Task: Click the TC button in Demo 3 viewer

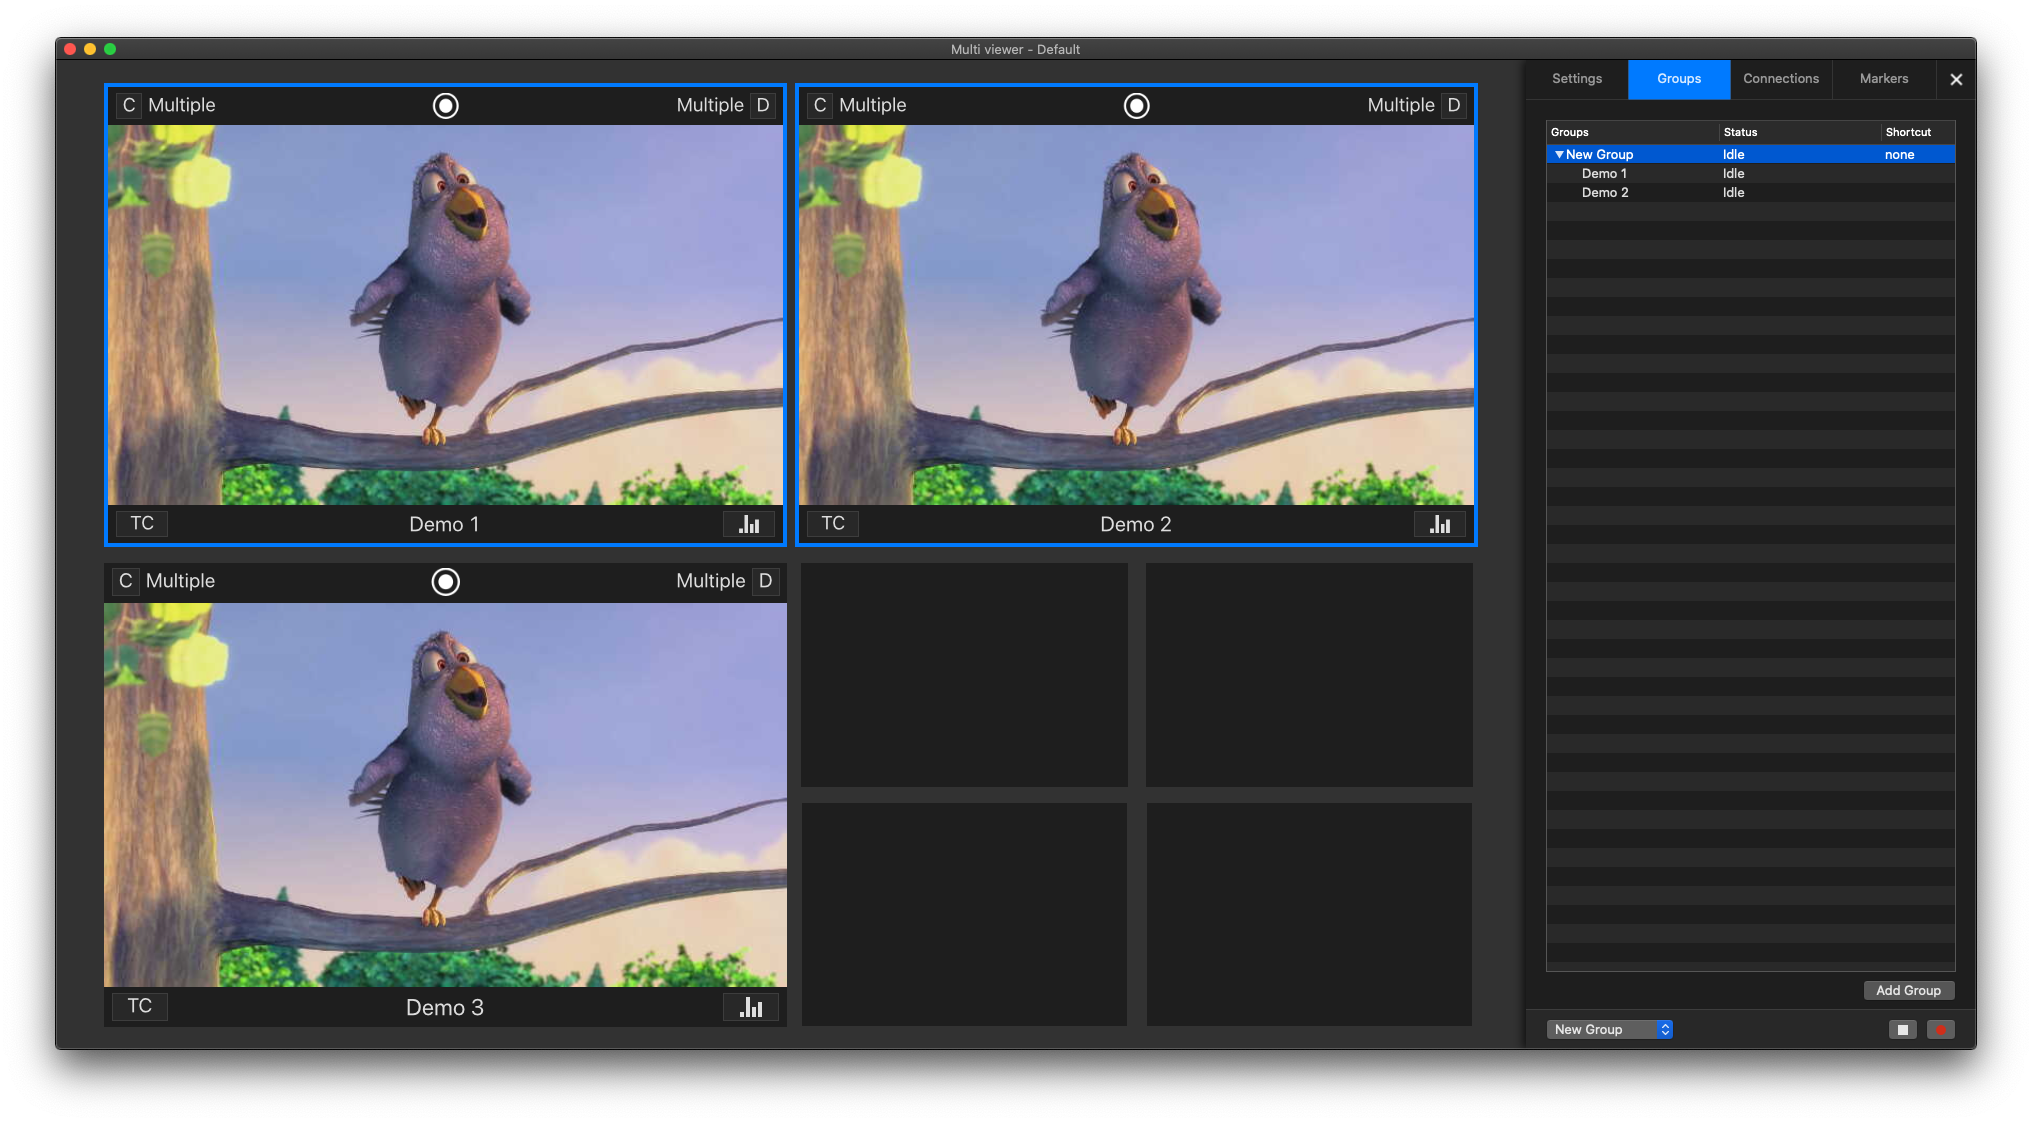Action: [x=140, y=1006]
